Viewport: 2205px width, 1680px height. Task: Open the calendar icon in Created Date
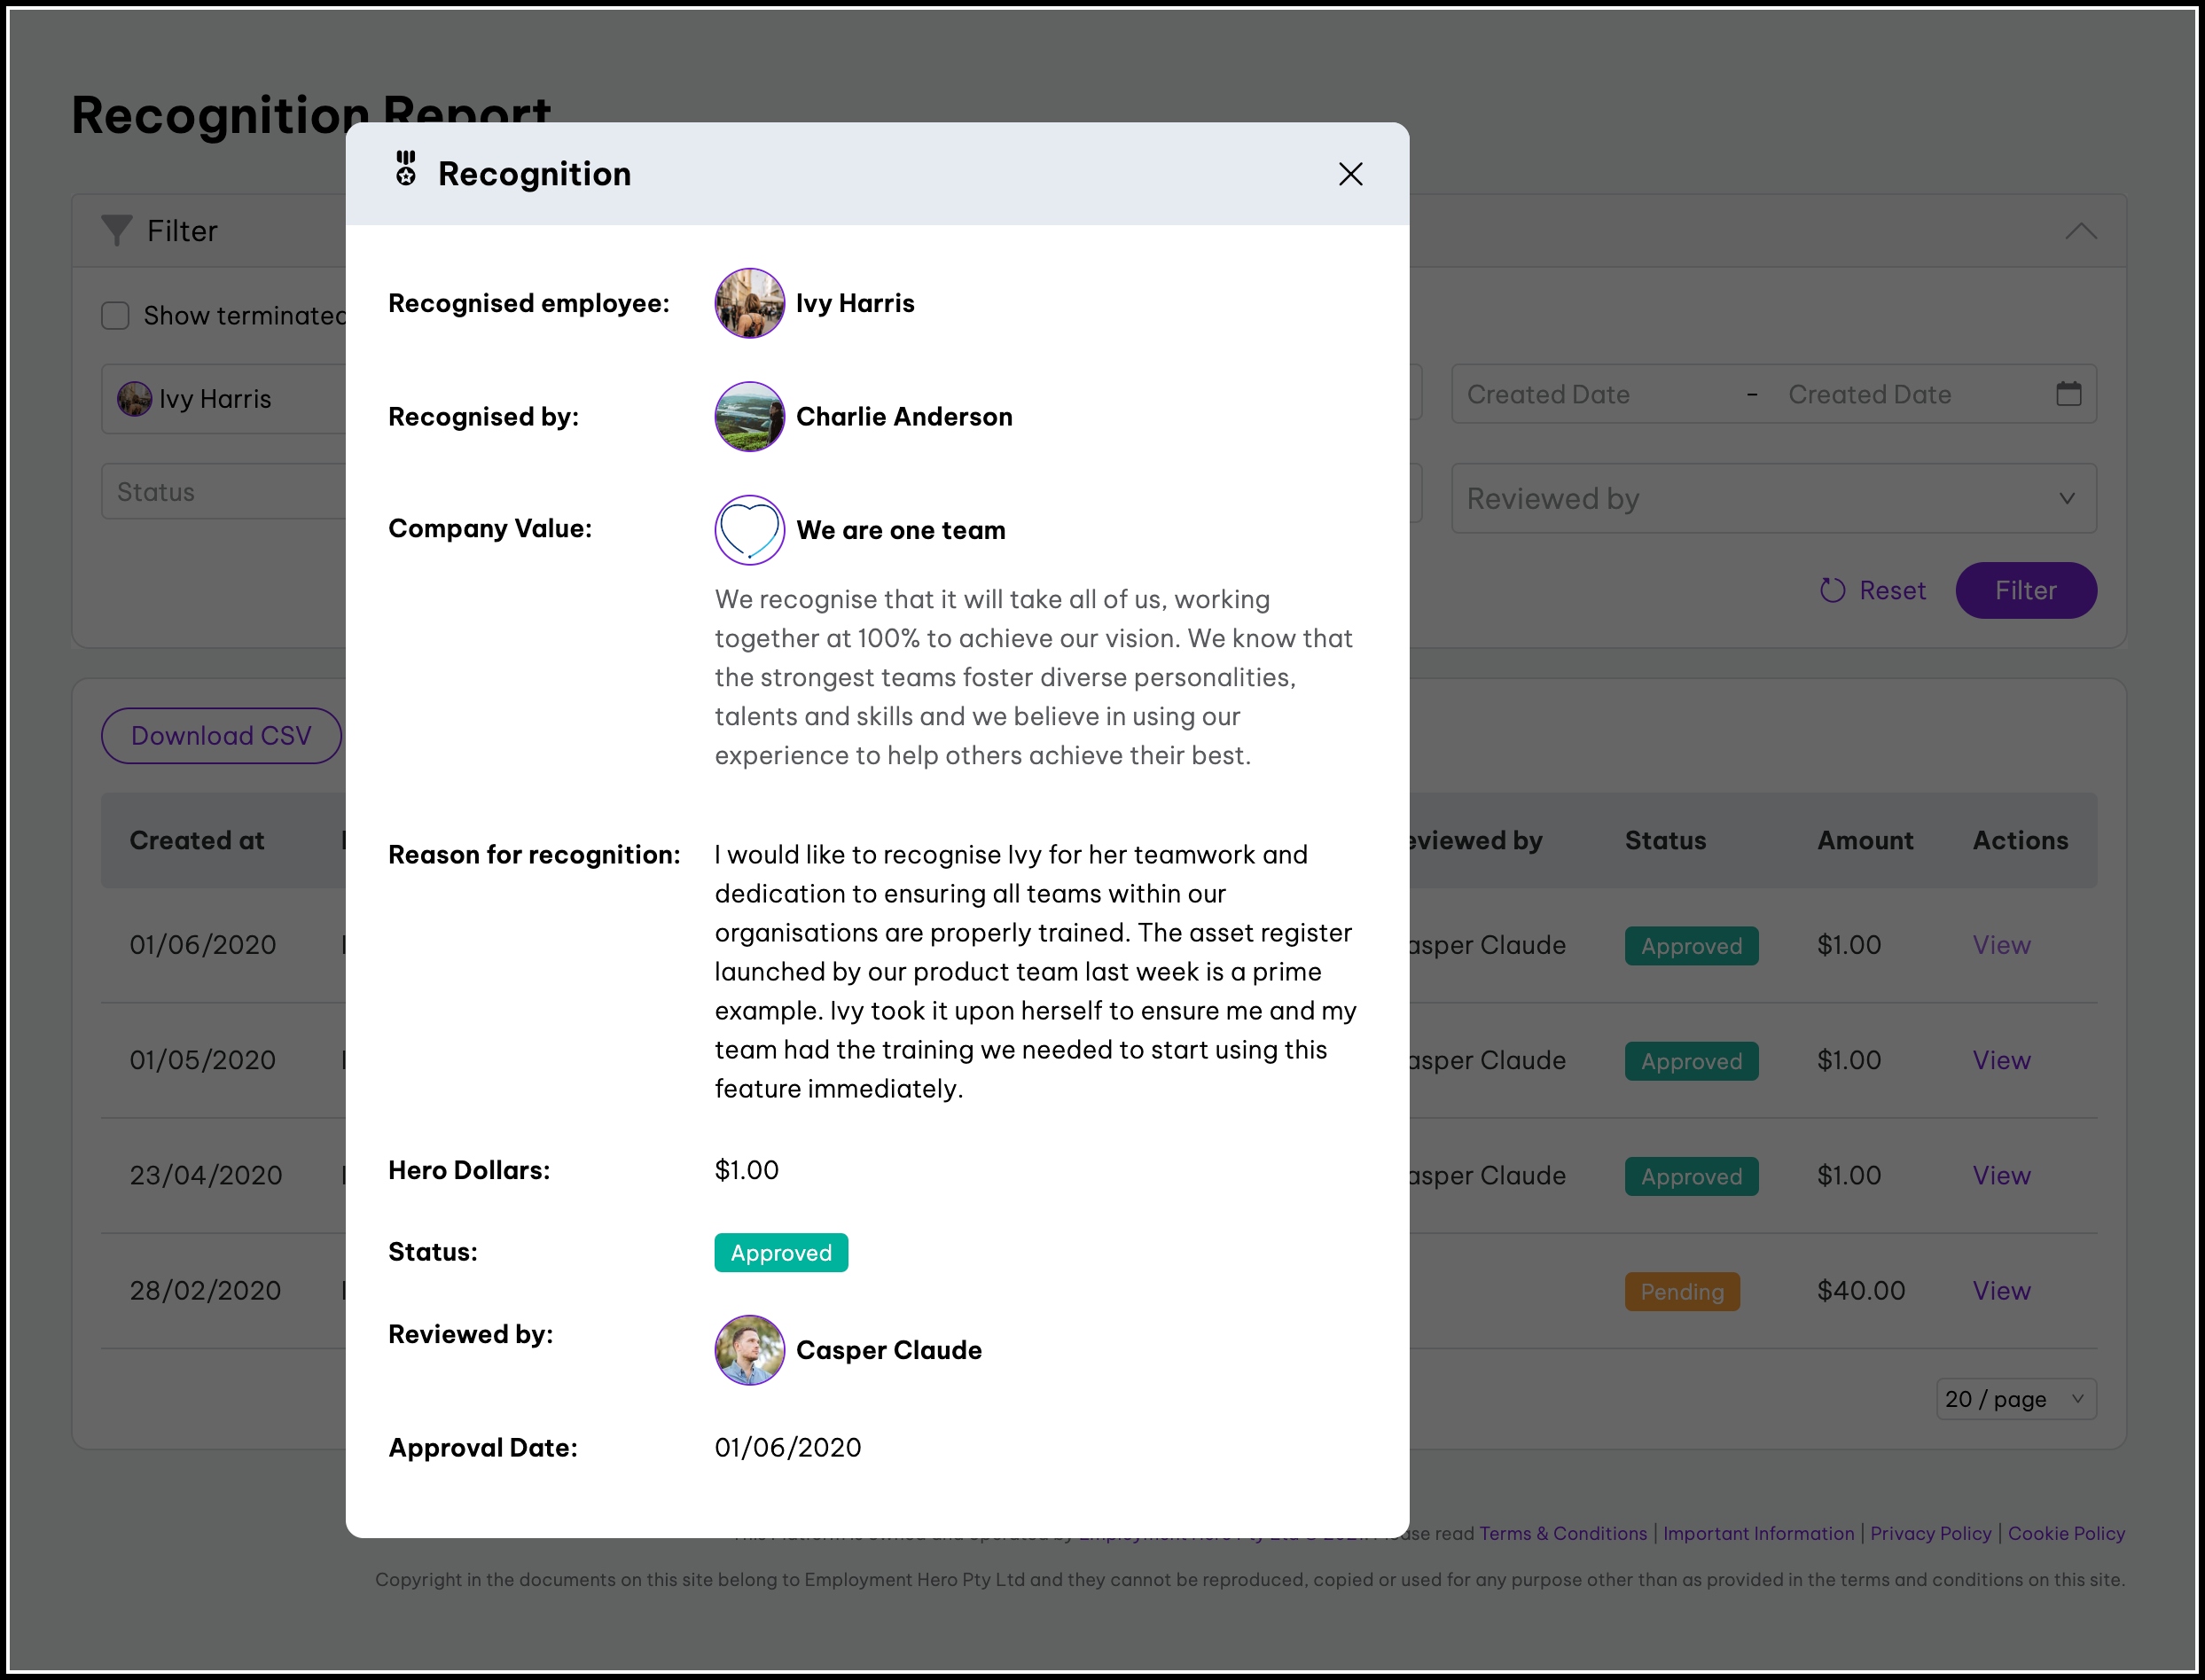click(x=2068, y=394)
